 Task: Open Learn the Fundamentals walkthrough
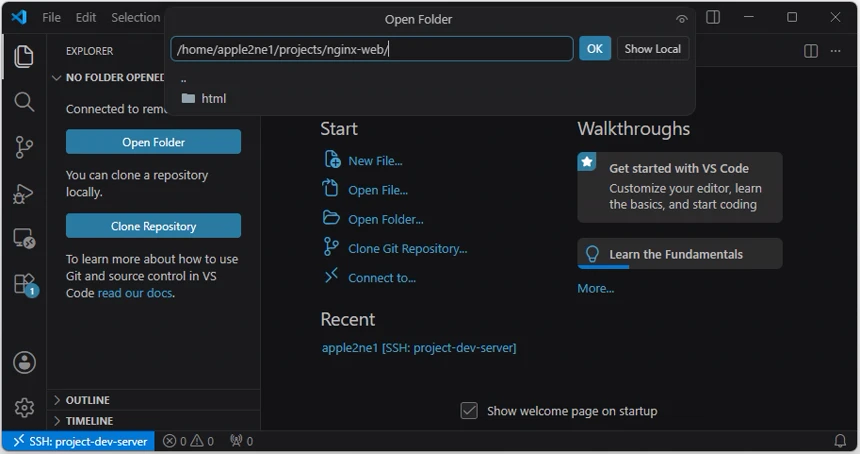[x=680, y=253]
